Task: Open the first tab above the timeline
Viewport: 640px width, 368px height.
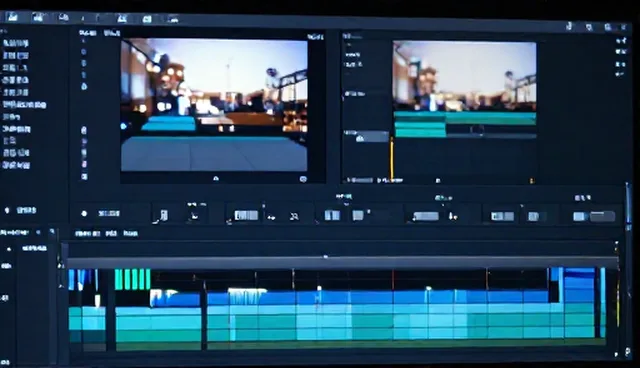Action: [87, 234]
